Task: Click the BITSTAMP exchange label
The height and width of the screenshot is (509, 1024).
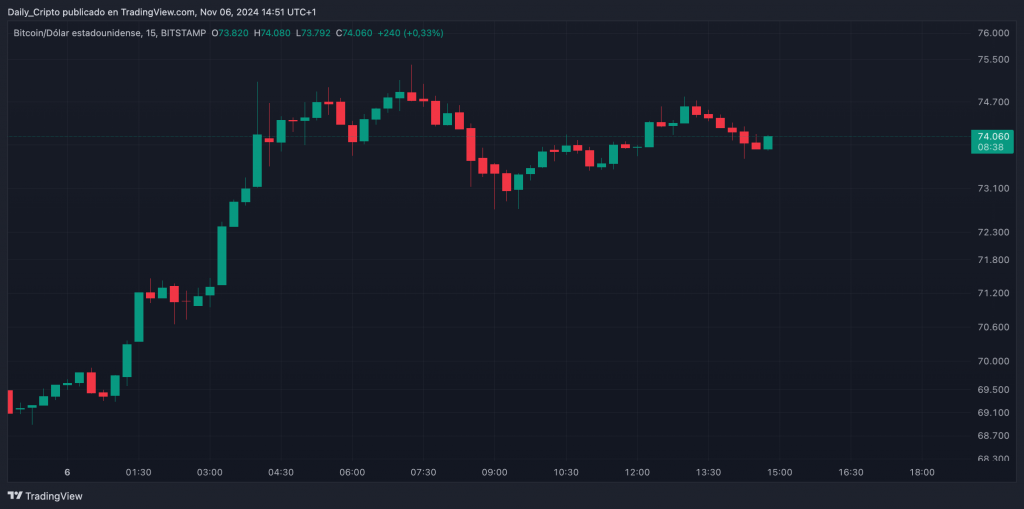Action: point(181,33)
